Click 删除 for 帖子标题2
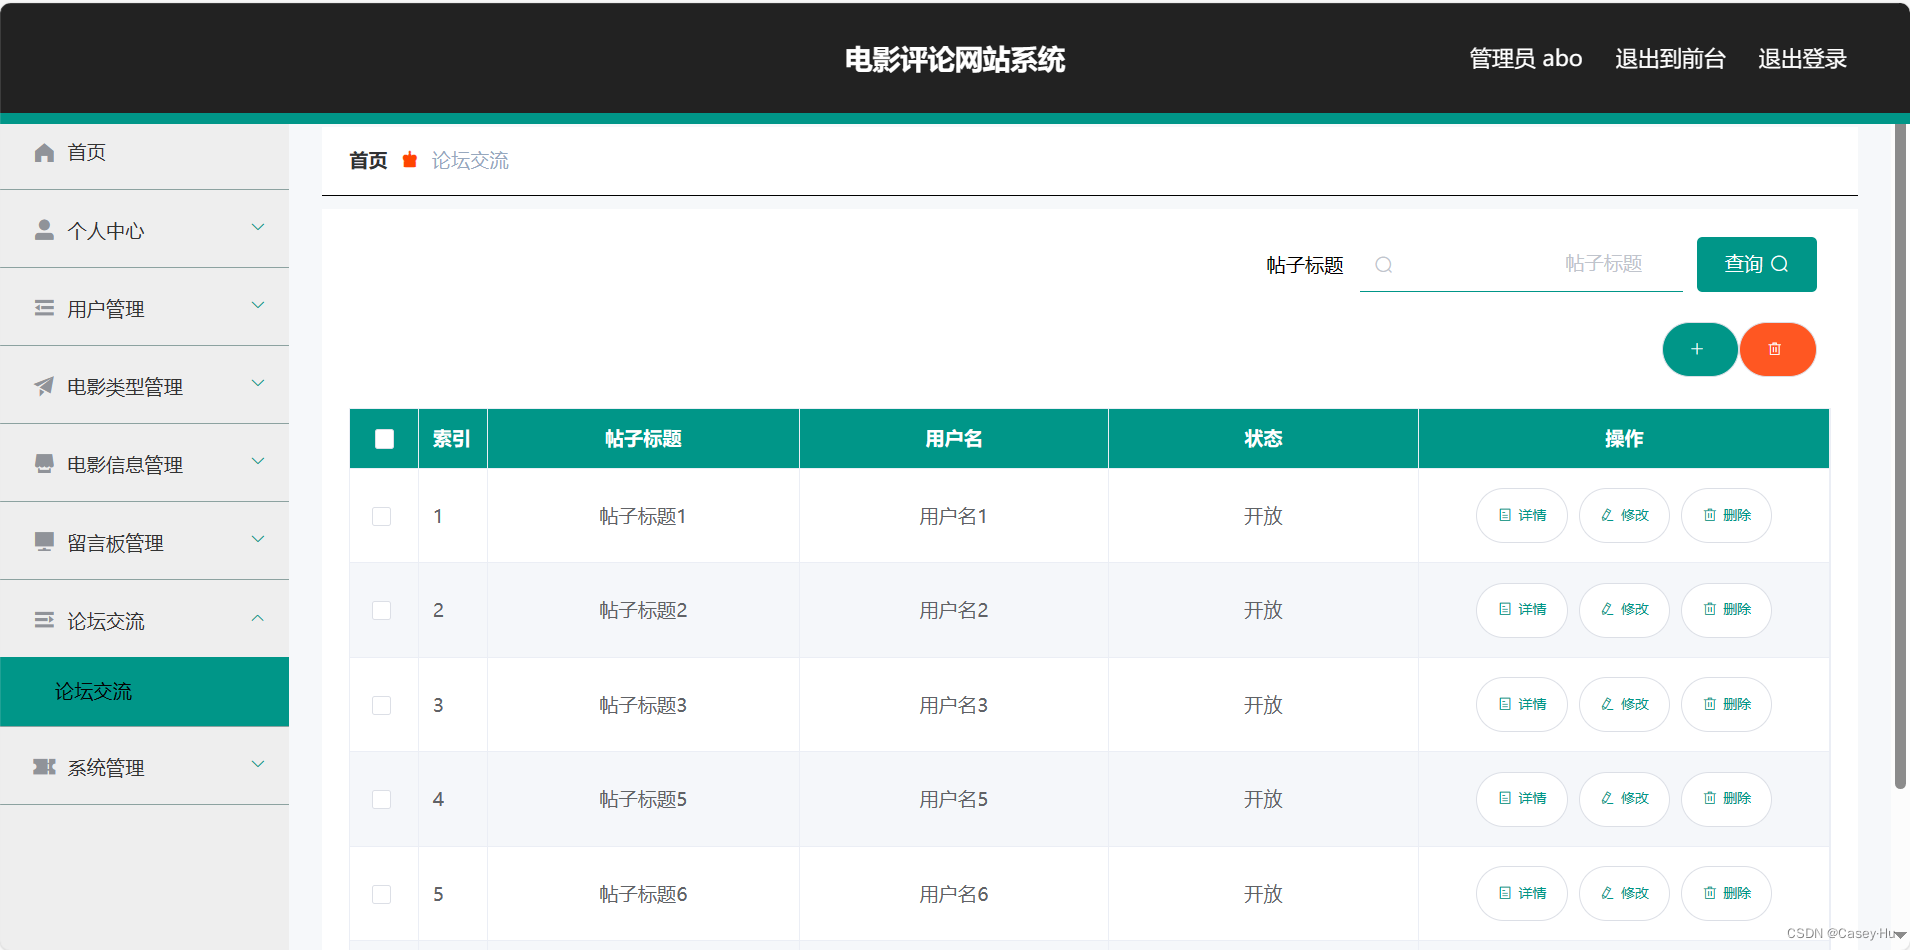 [x=1726, y=610]
